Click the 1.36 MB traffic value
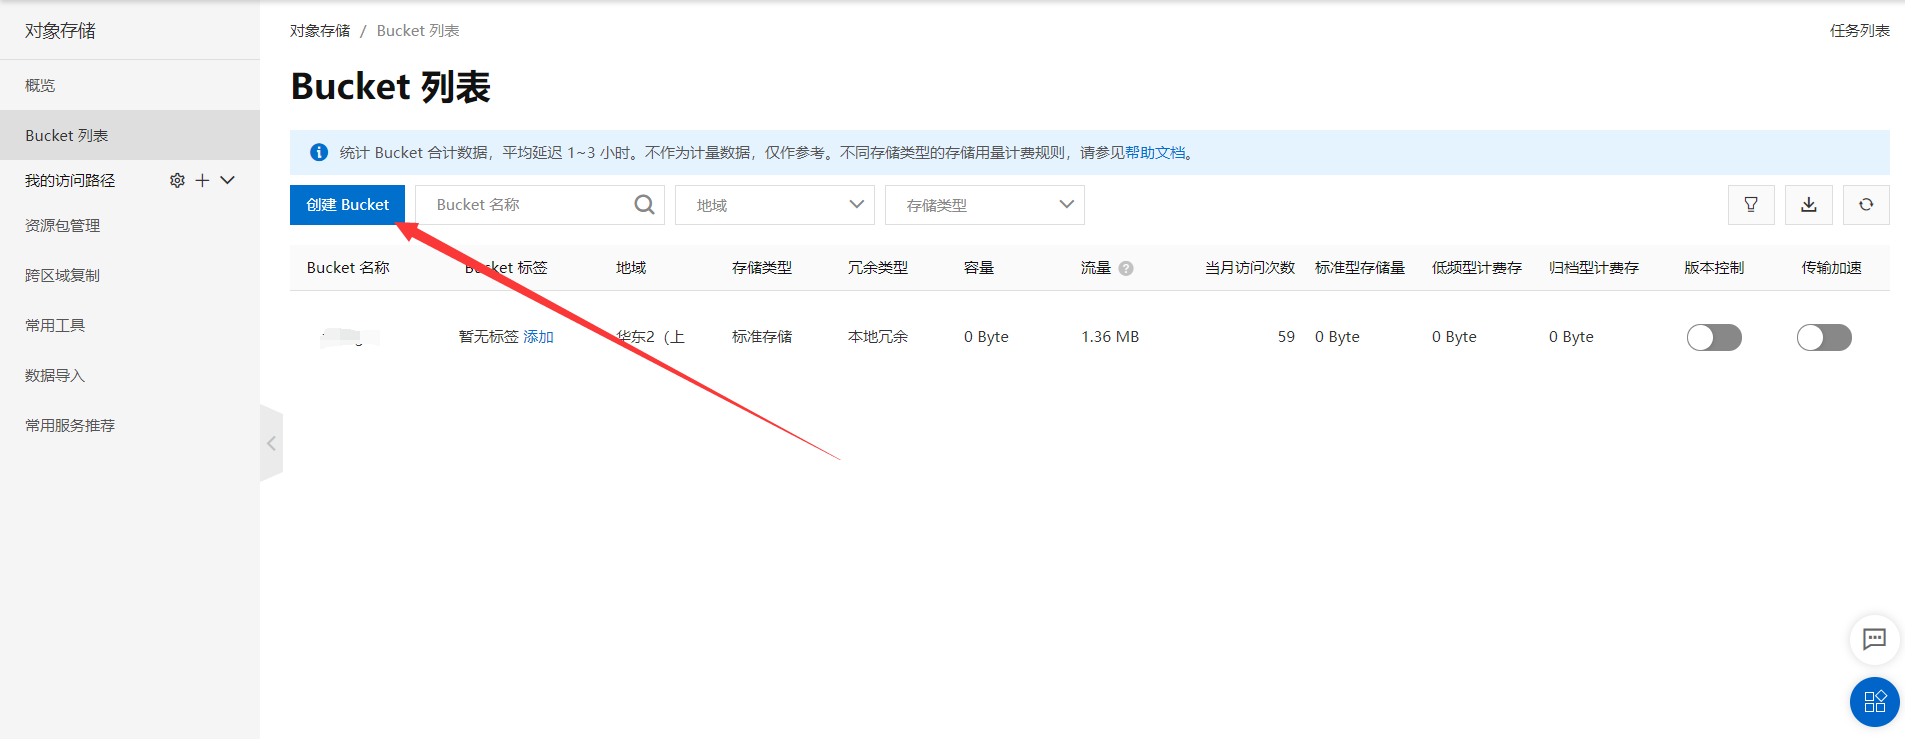This screenshot has height=739, width=1905. (1110, 337)
